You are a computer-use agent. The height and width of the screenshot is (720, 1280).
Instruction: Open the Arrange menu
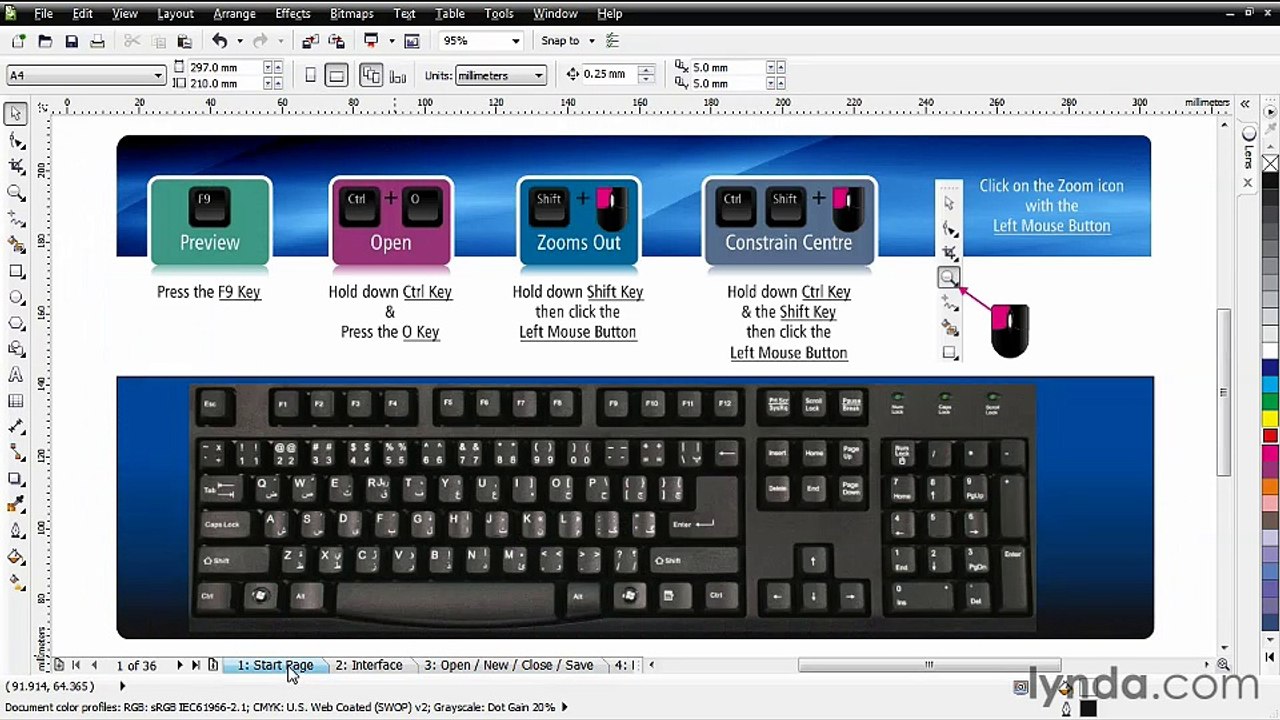[x=235, y=13]
